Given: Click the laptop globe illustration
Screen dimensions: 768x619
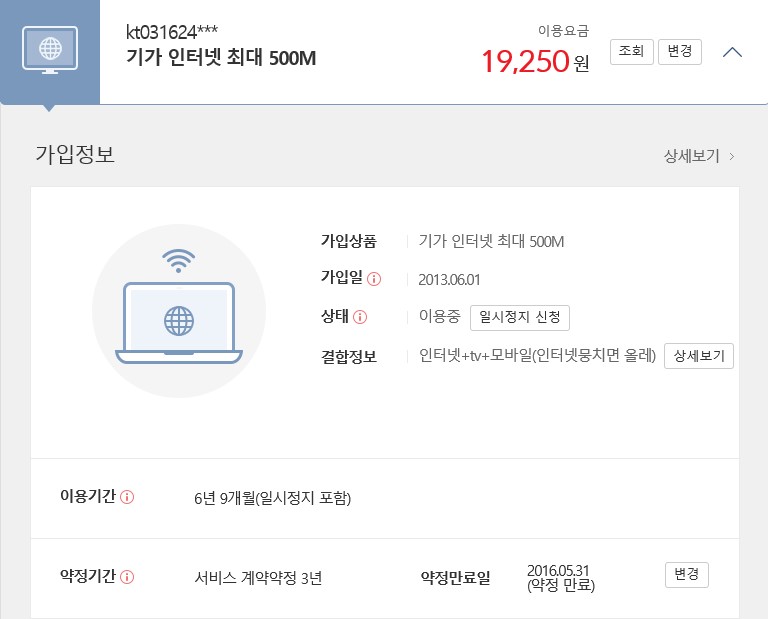Looking at the screenshot, I should pos(179,322).
